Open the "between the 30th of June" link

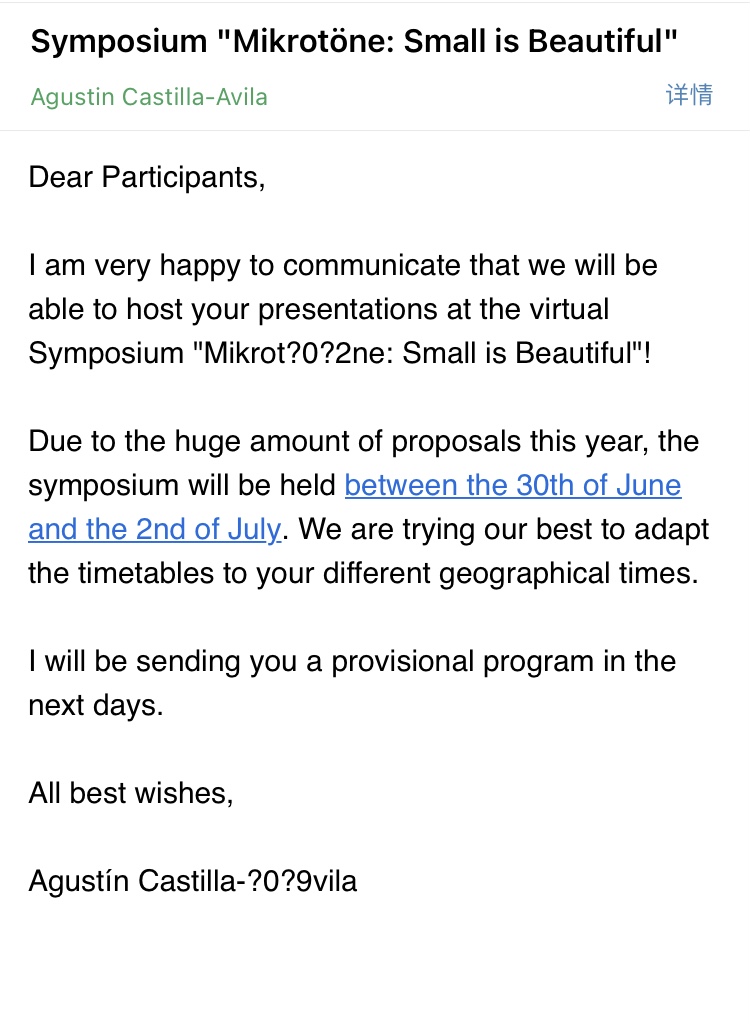click(512, 485)
